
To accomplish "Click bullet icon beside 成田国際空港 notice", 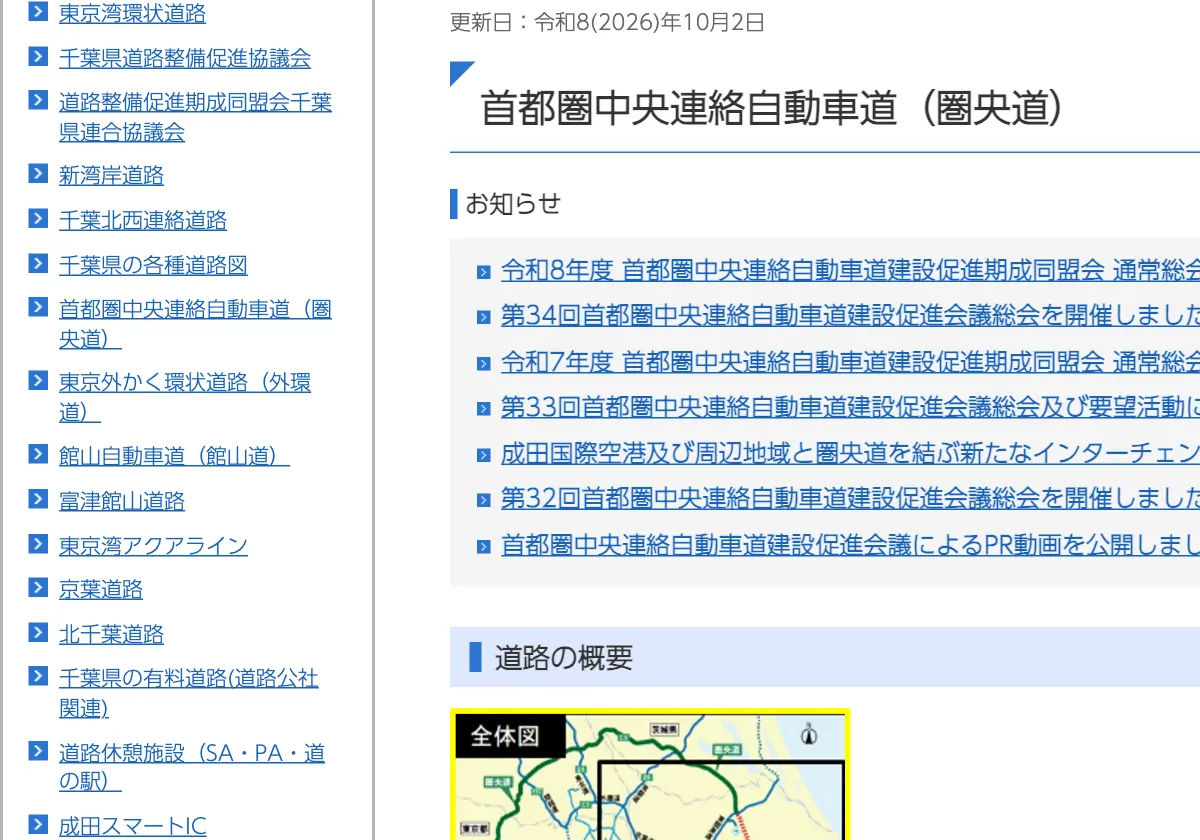I will tap(484, 455).
